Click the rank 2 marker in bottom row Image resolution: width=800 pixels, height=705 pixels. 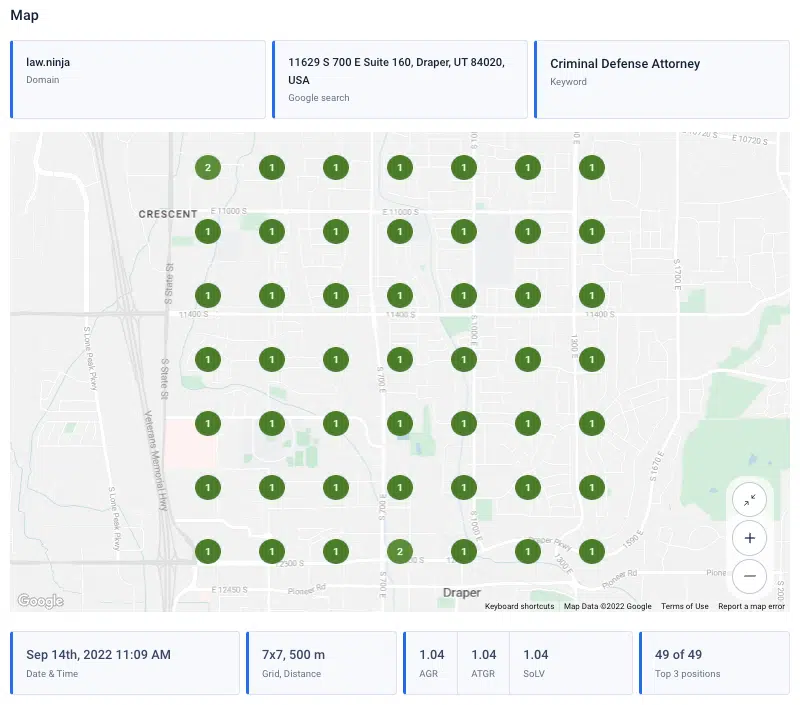(399, 551)
